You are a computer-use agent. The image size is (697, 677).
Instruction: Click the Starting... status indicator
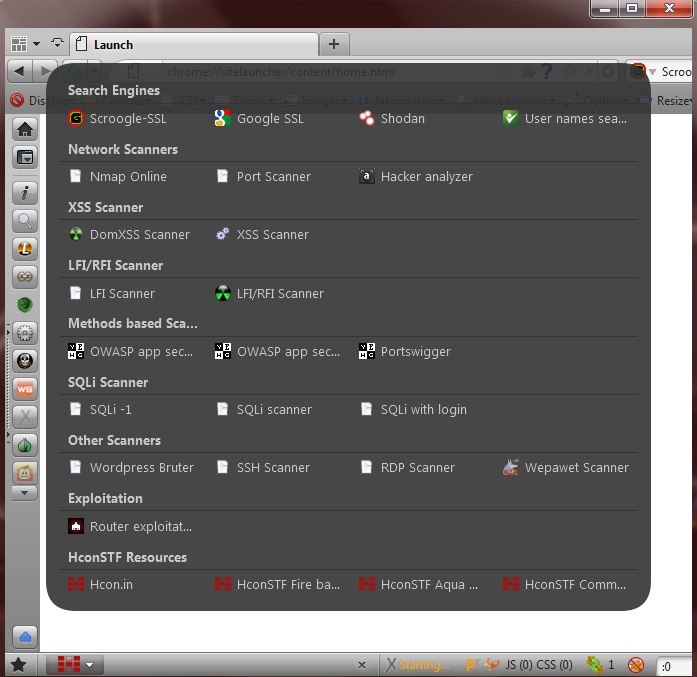[x=417, y=665]
